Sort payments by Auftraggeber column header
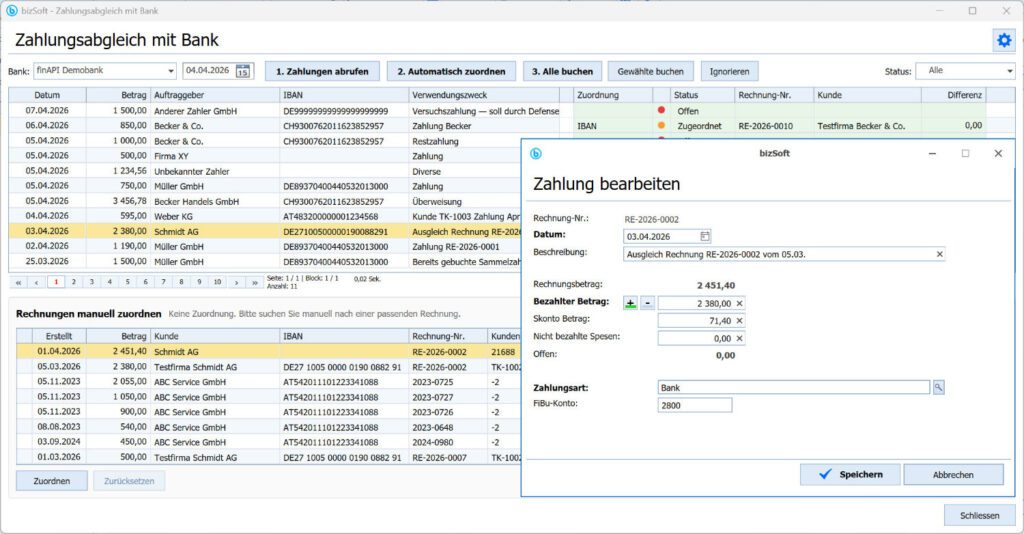Screen dimensions: 1024x534 point(216,95)
